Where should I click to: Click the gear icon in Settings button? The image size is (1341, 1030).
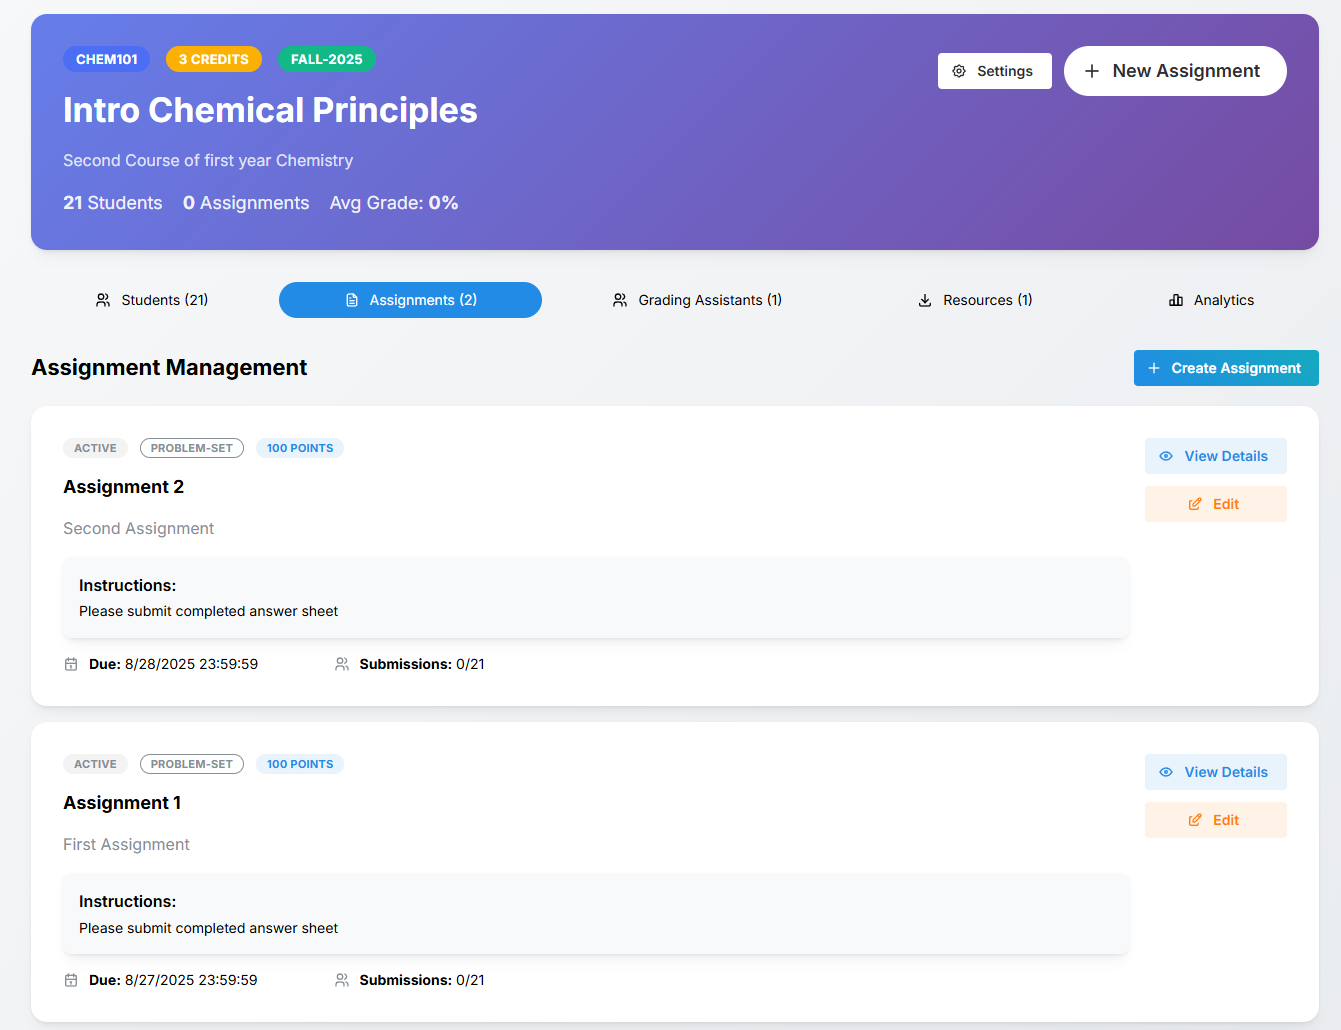[959, 71]
